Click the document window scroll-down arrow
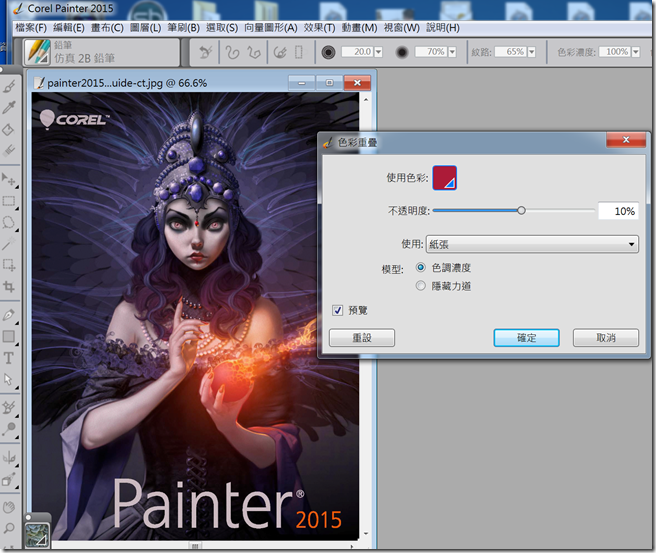This screenshot has height=553, width=656. coord(366,534)
